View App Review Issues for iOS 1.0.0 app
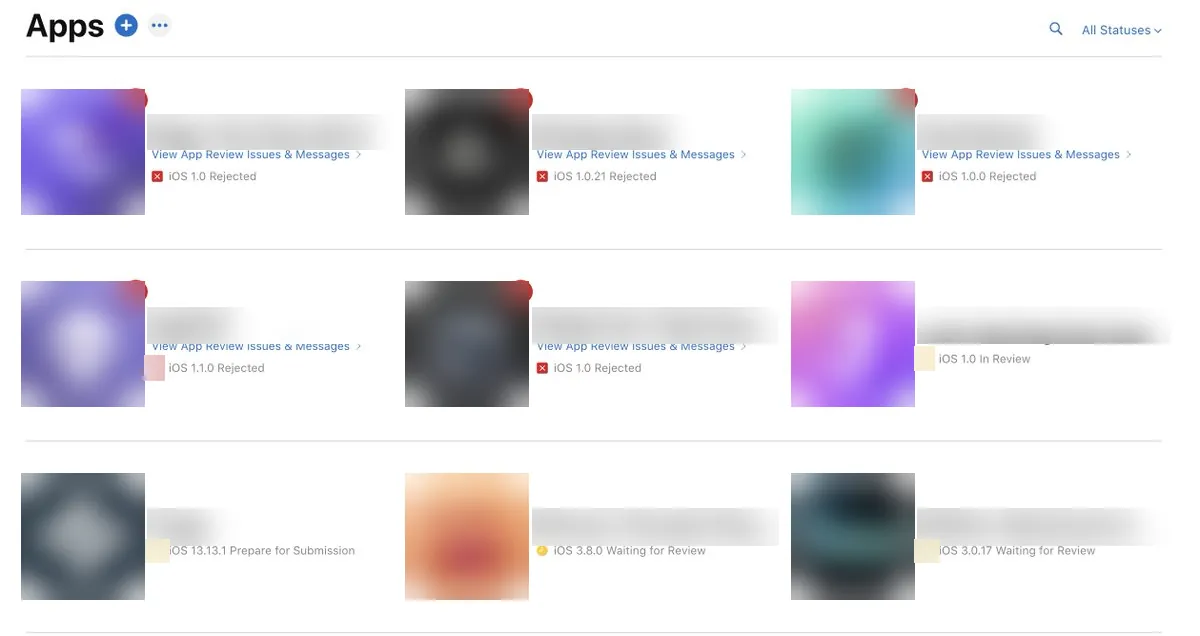The width and height of the screenshot is (1200, 636). coord(1021,155)
